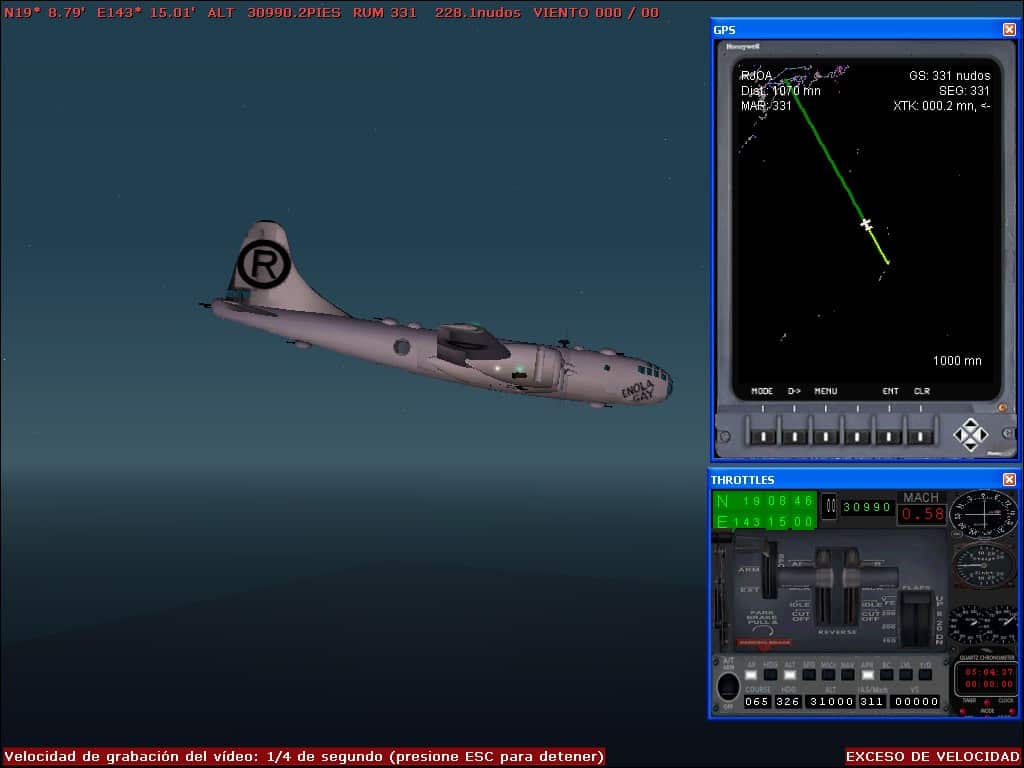Toggle the HDG heading hold button

[x=770, y=675]
